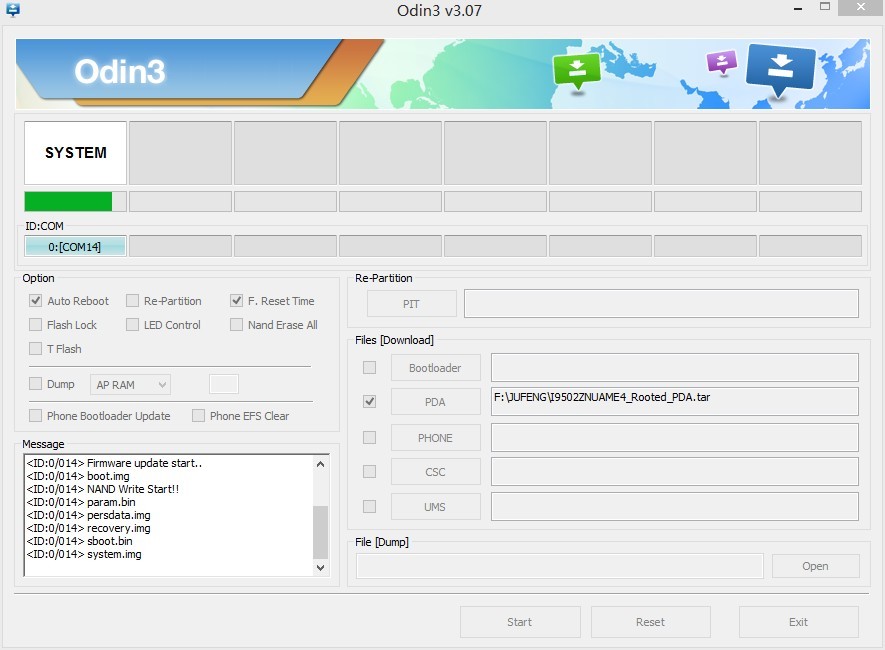Enable Nand Erase All
885x650 pixels.
click(237, 324)
